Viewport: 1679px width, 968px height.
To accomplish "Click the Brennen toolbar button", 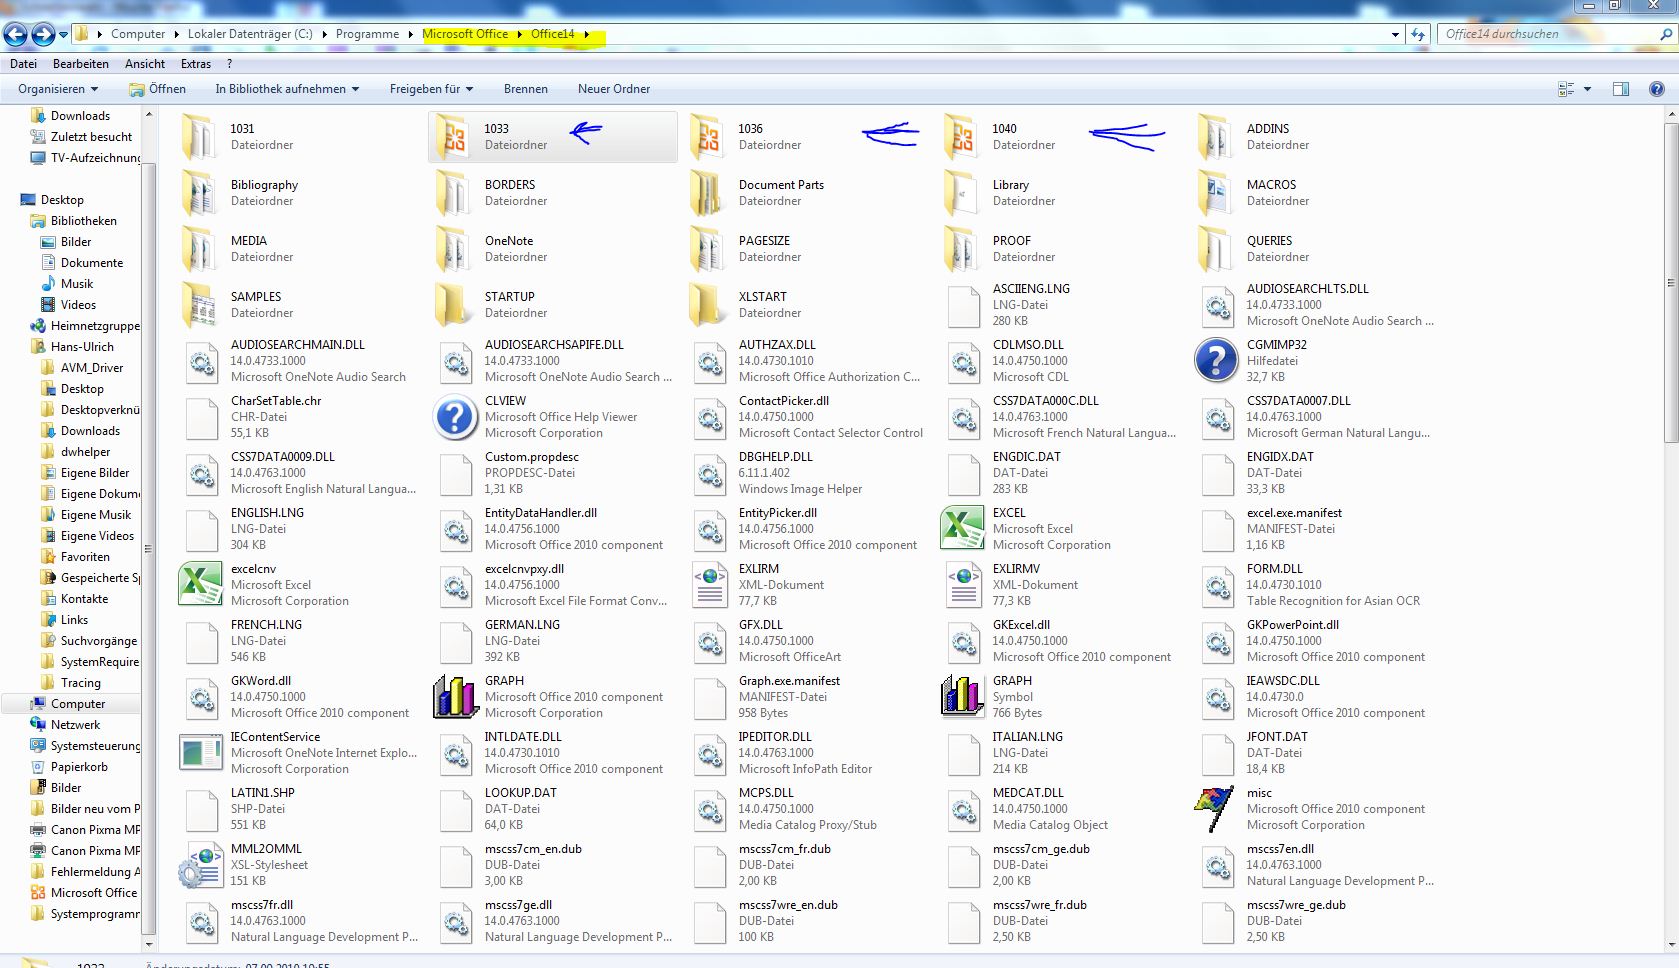I will pos(526,89).
